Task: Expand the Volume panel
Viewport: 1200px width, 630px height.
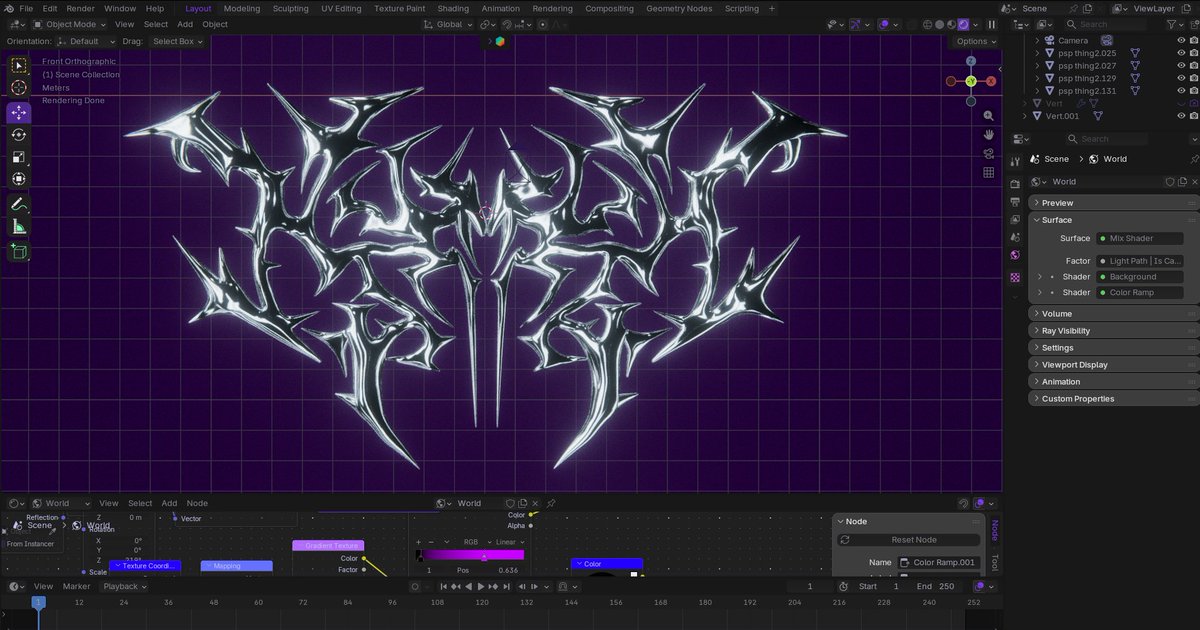Action: point(1112,314)
